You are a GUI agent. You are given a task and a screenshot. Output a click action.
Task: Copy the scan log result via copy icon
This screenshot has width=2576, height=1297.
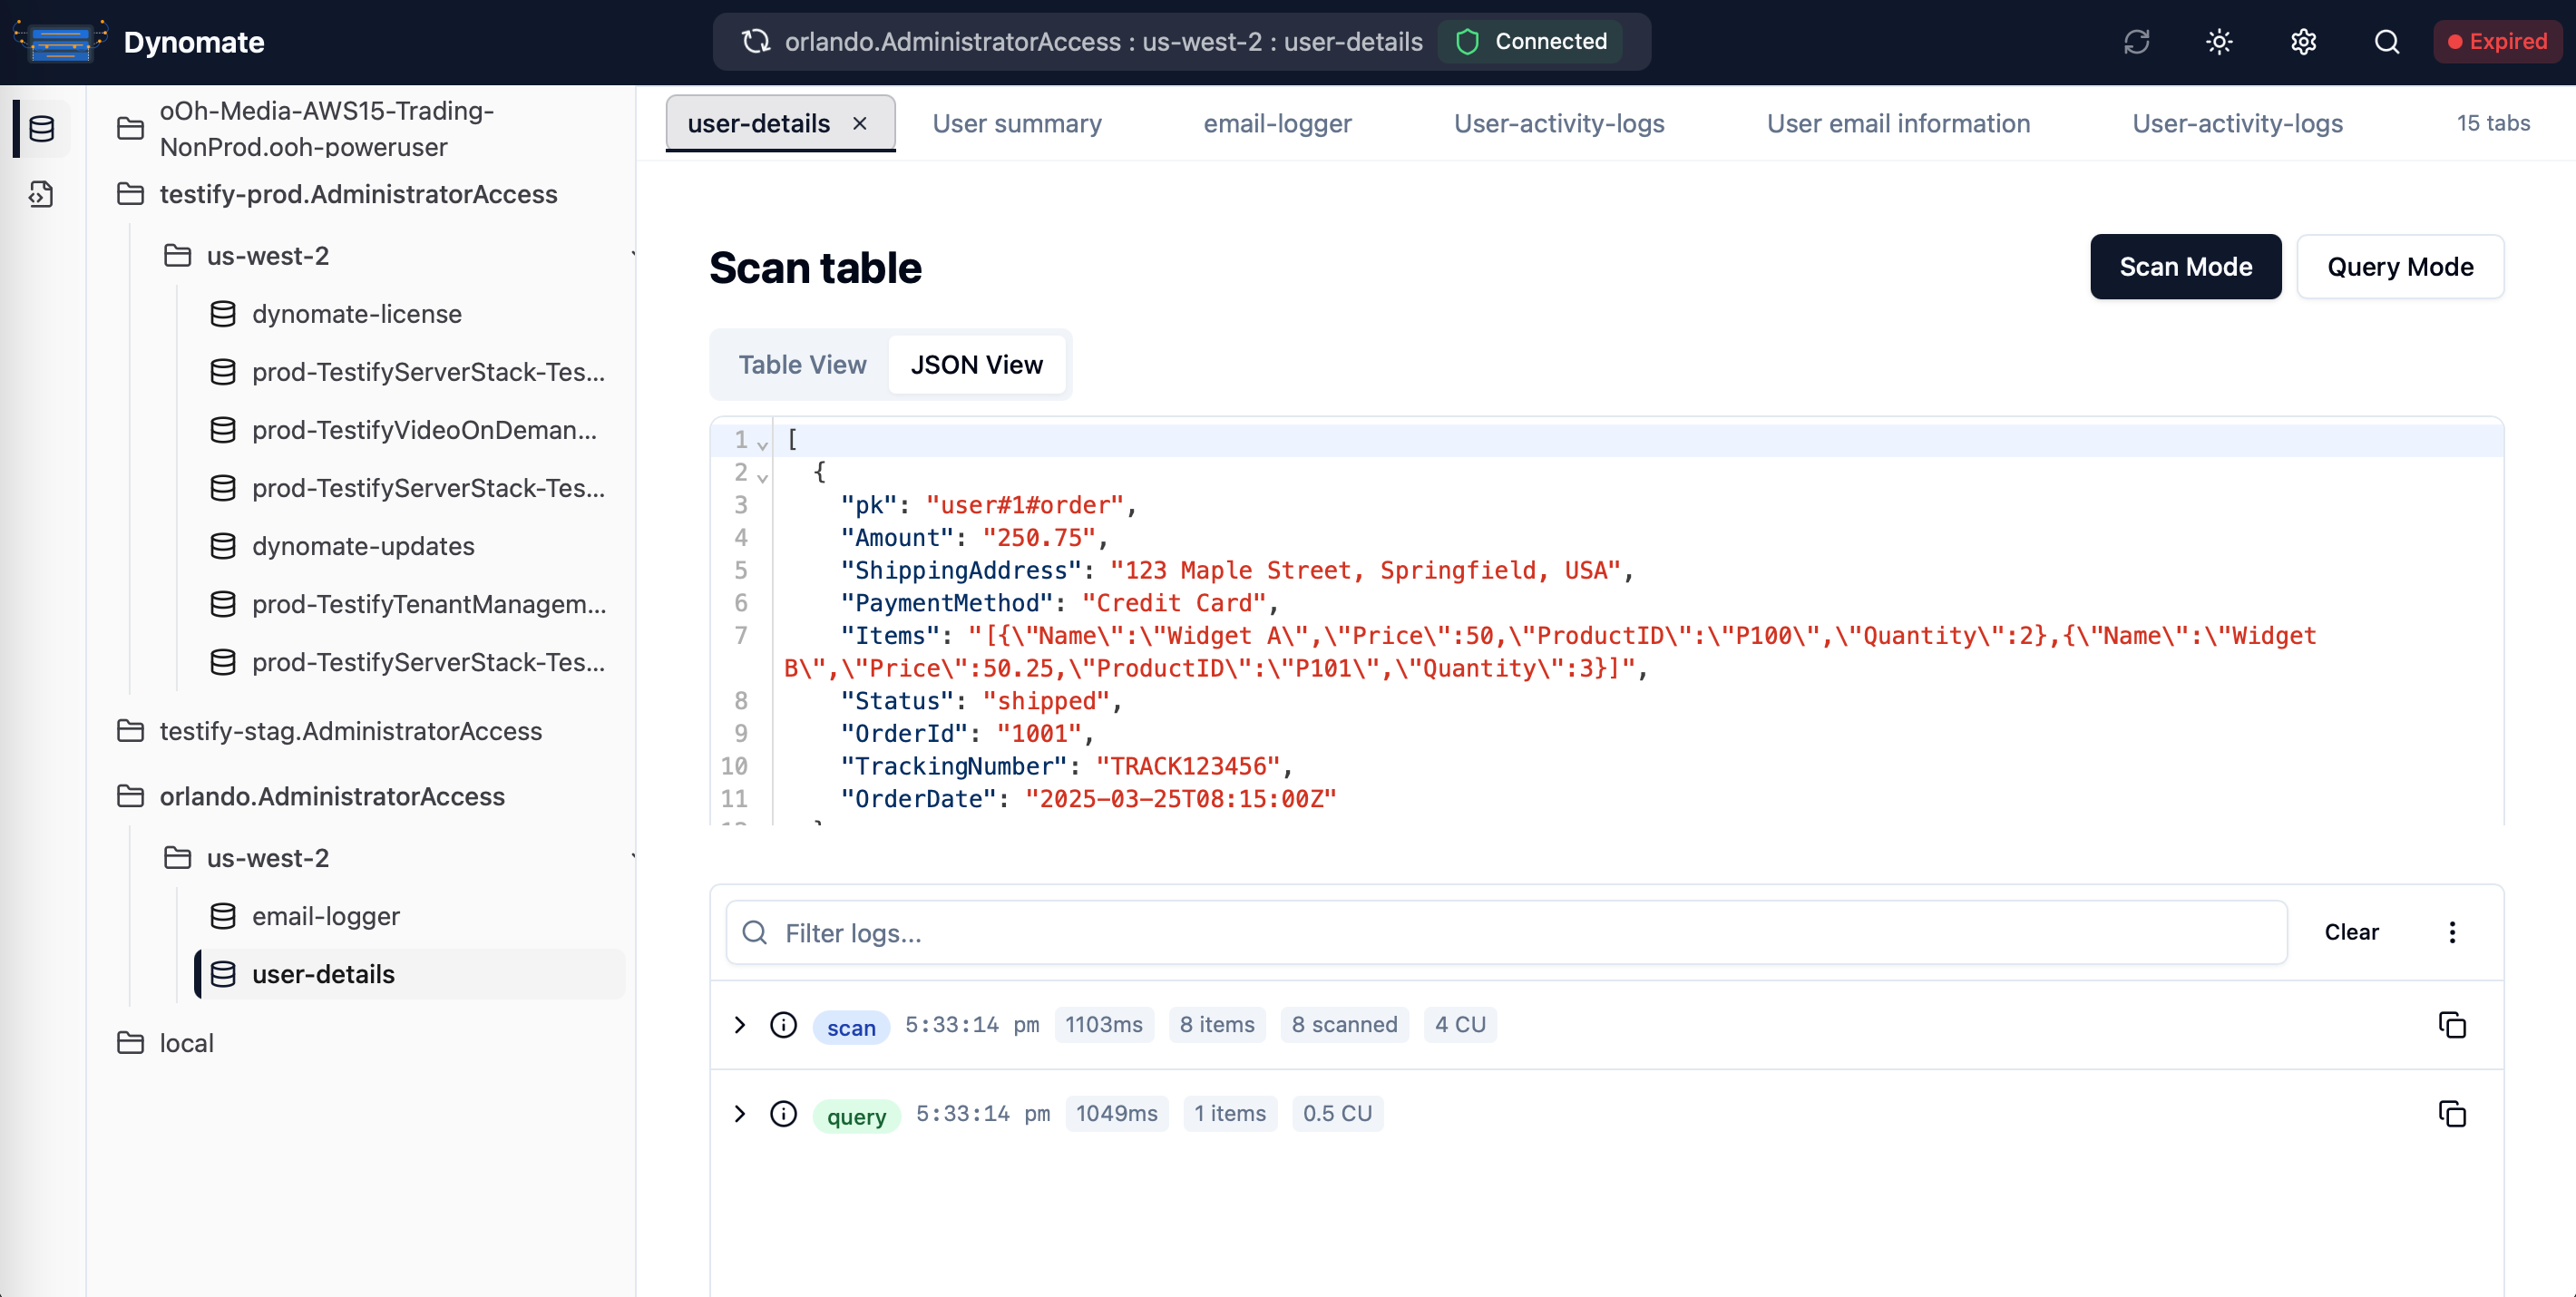click(2452, 1025)
